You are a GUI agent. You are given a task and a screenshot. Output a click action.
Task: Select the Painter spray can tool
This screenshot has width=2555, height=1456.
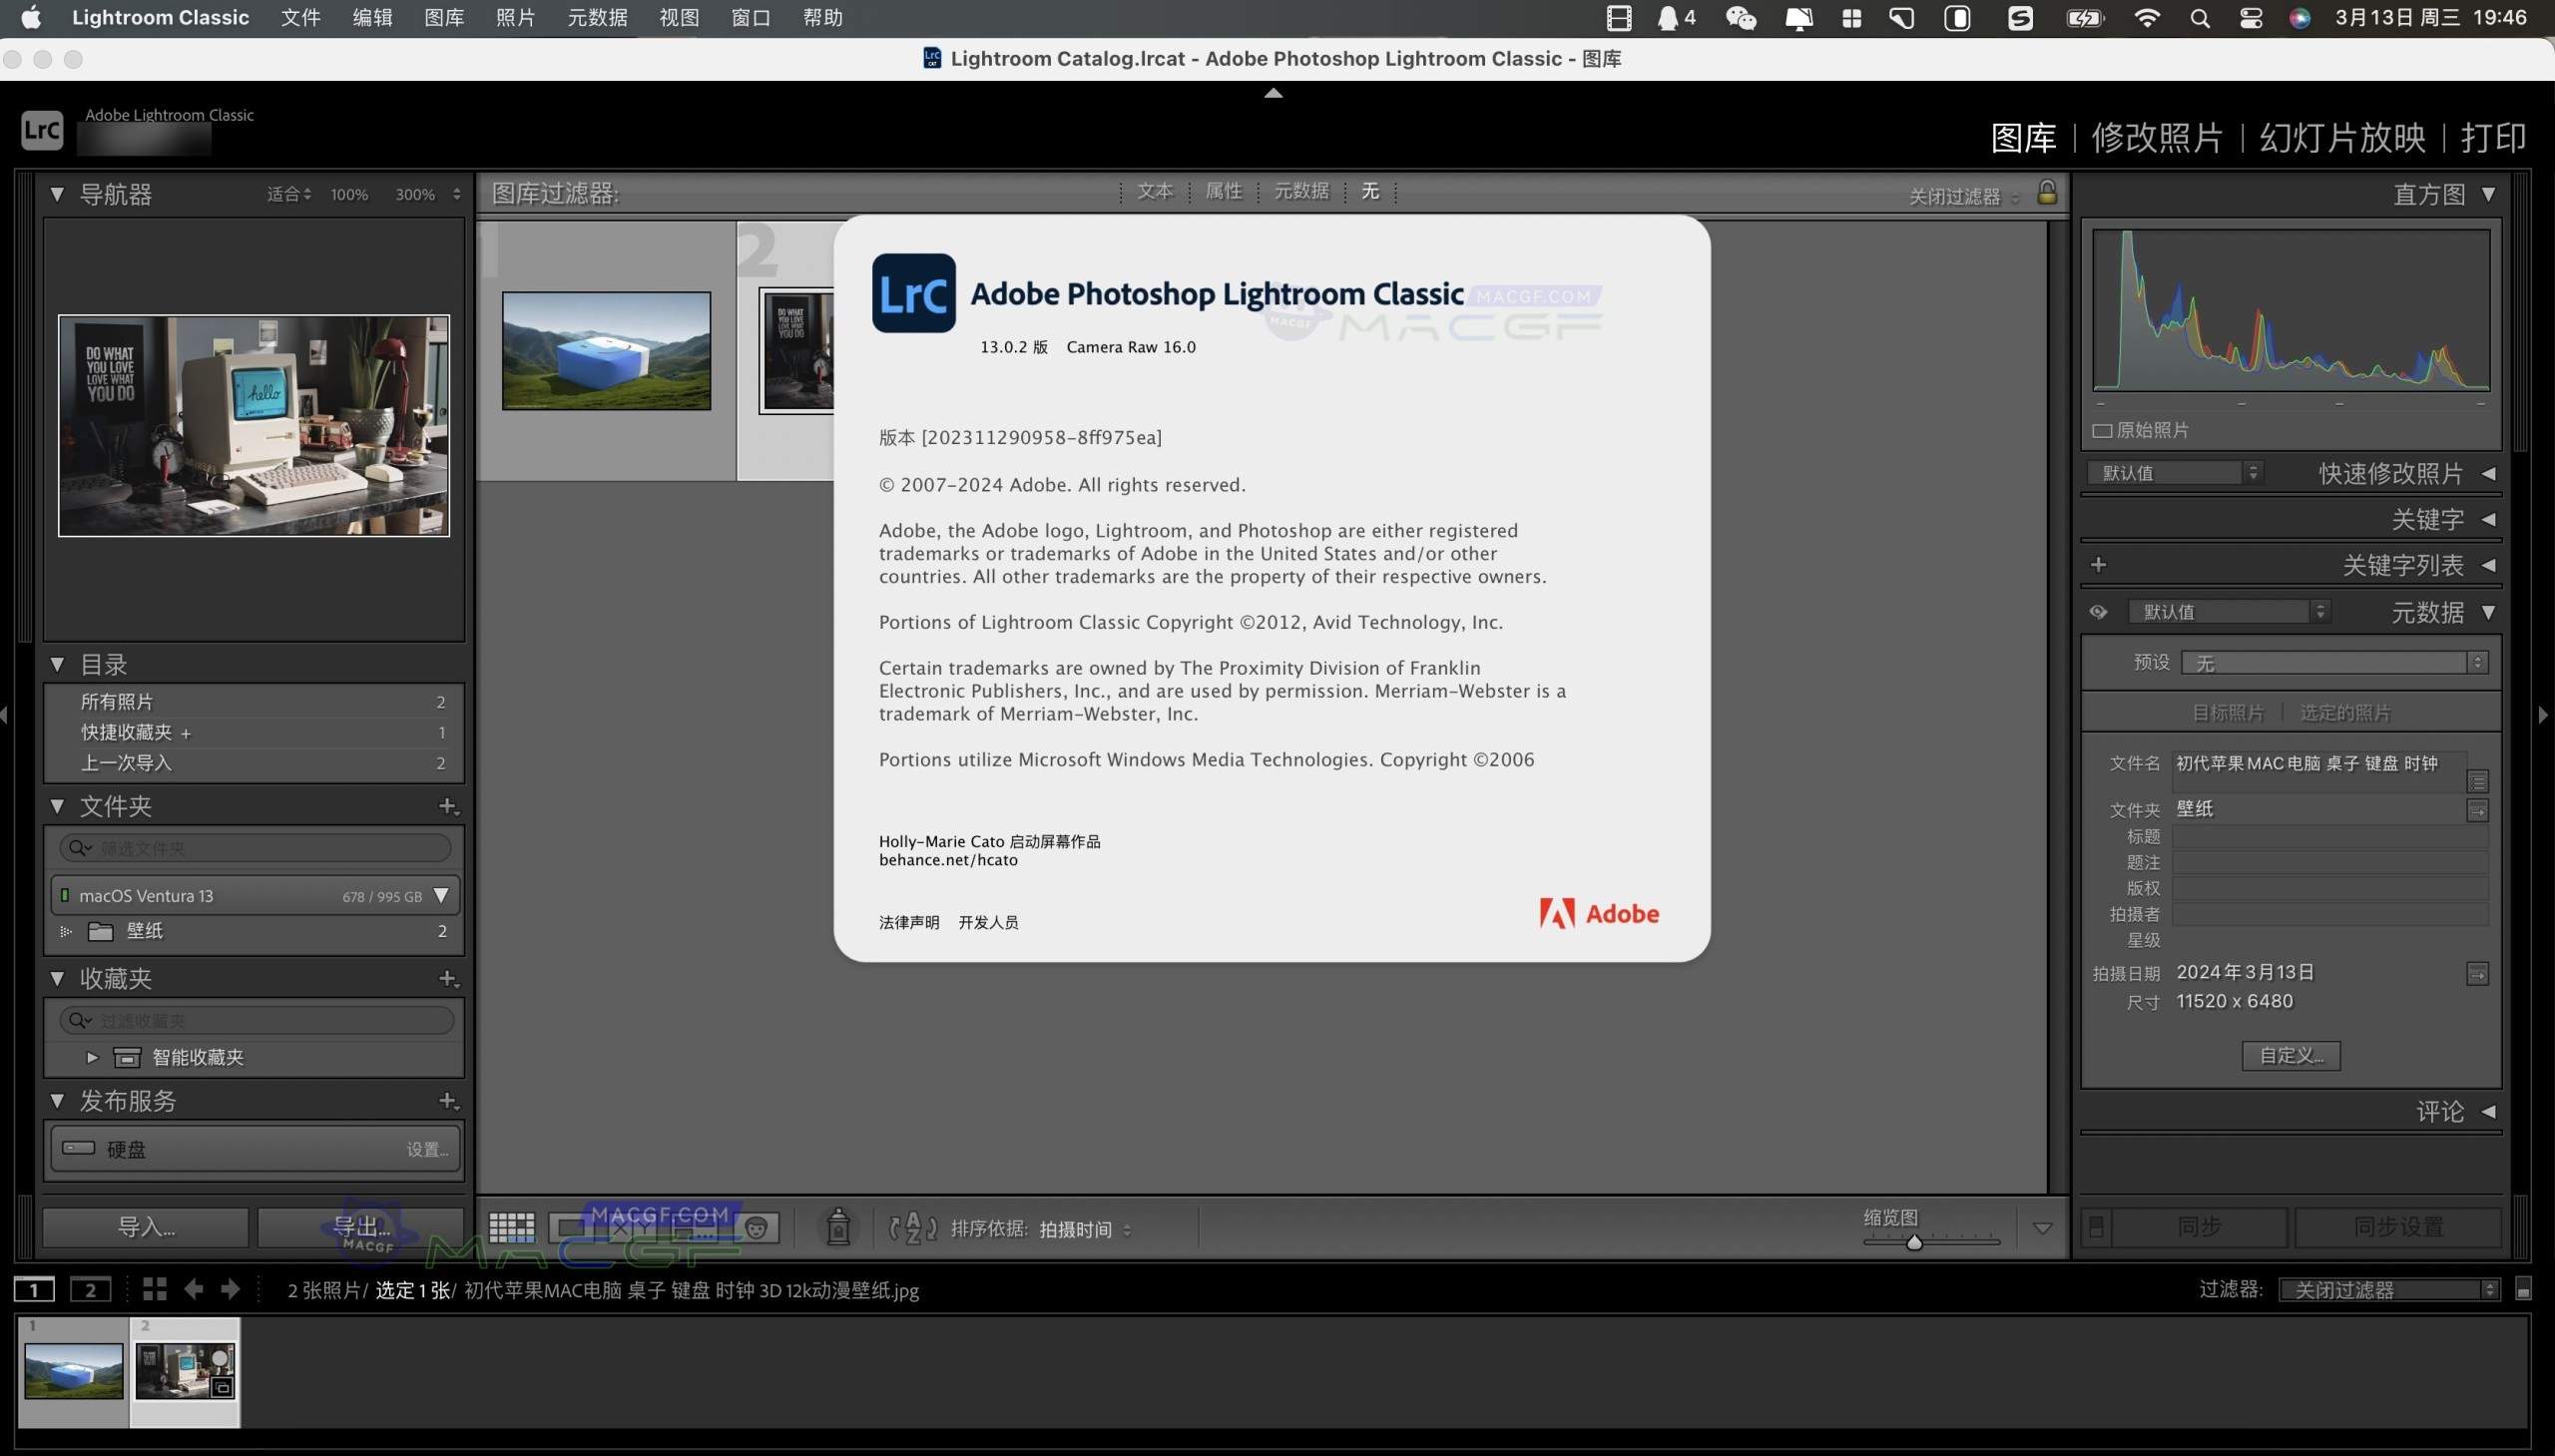837,1228
